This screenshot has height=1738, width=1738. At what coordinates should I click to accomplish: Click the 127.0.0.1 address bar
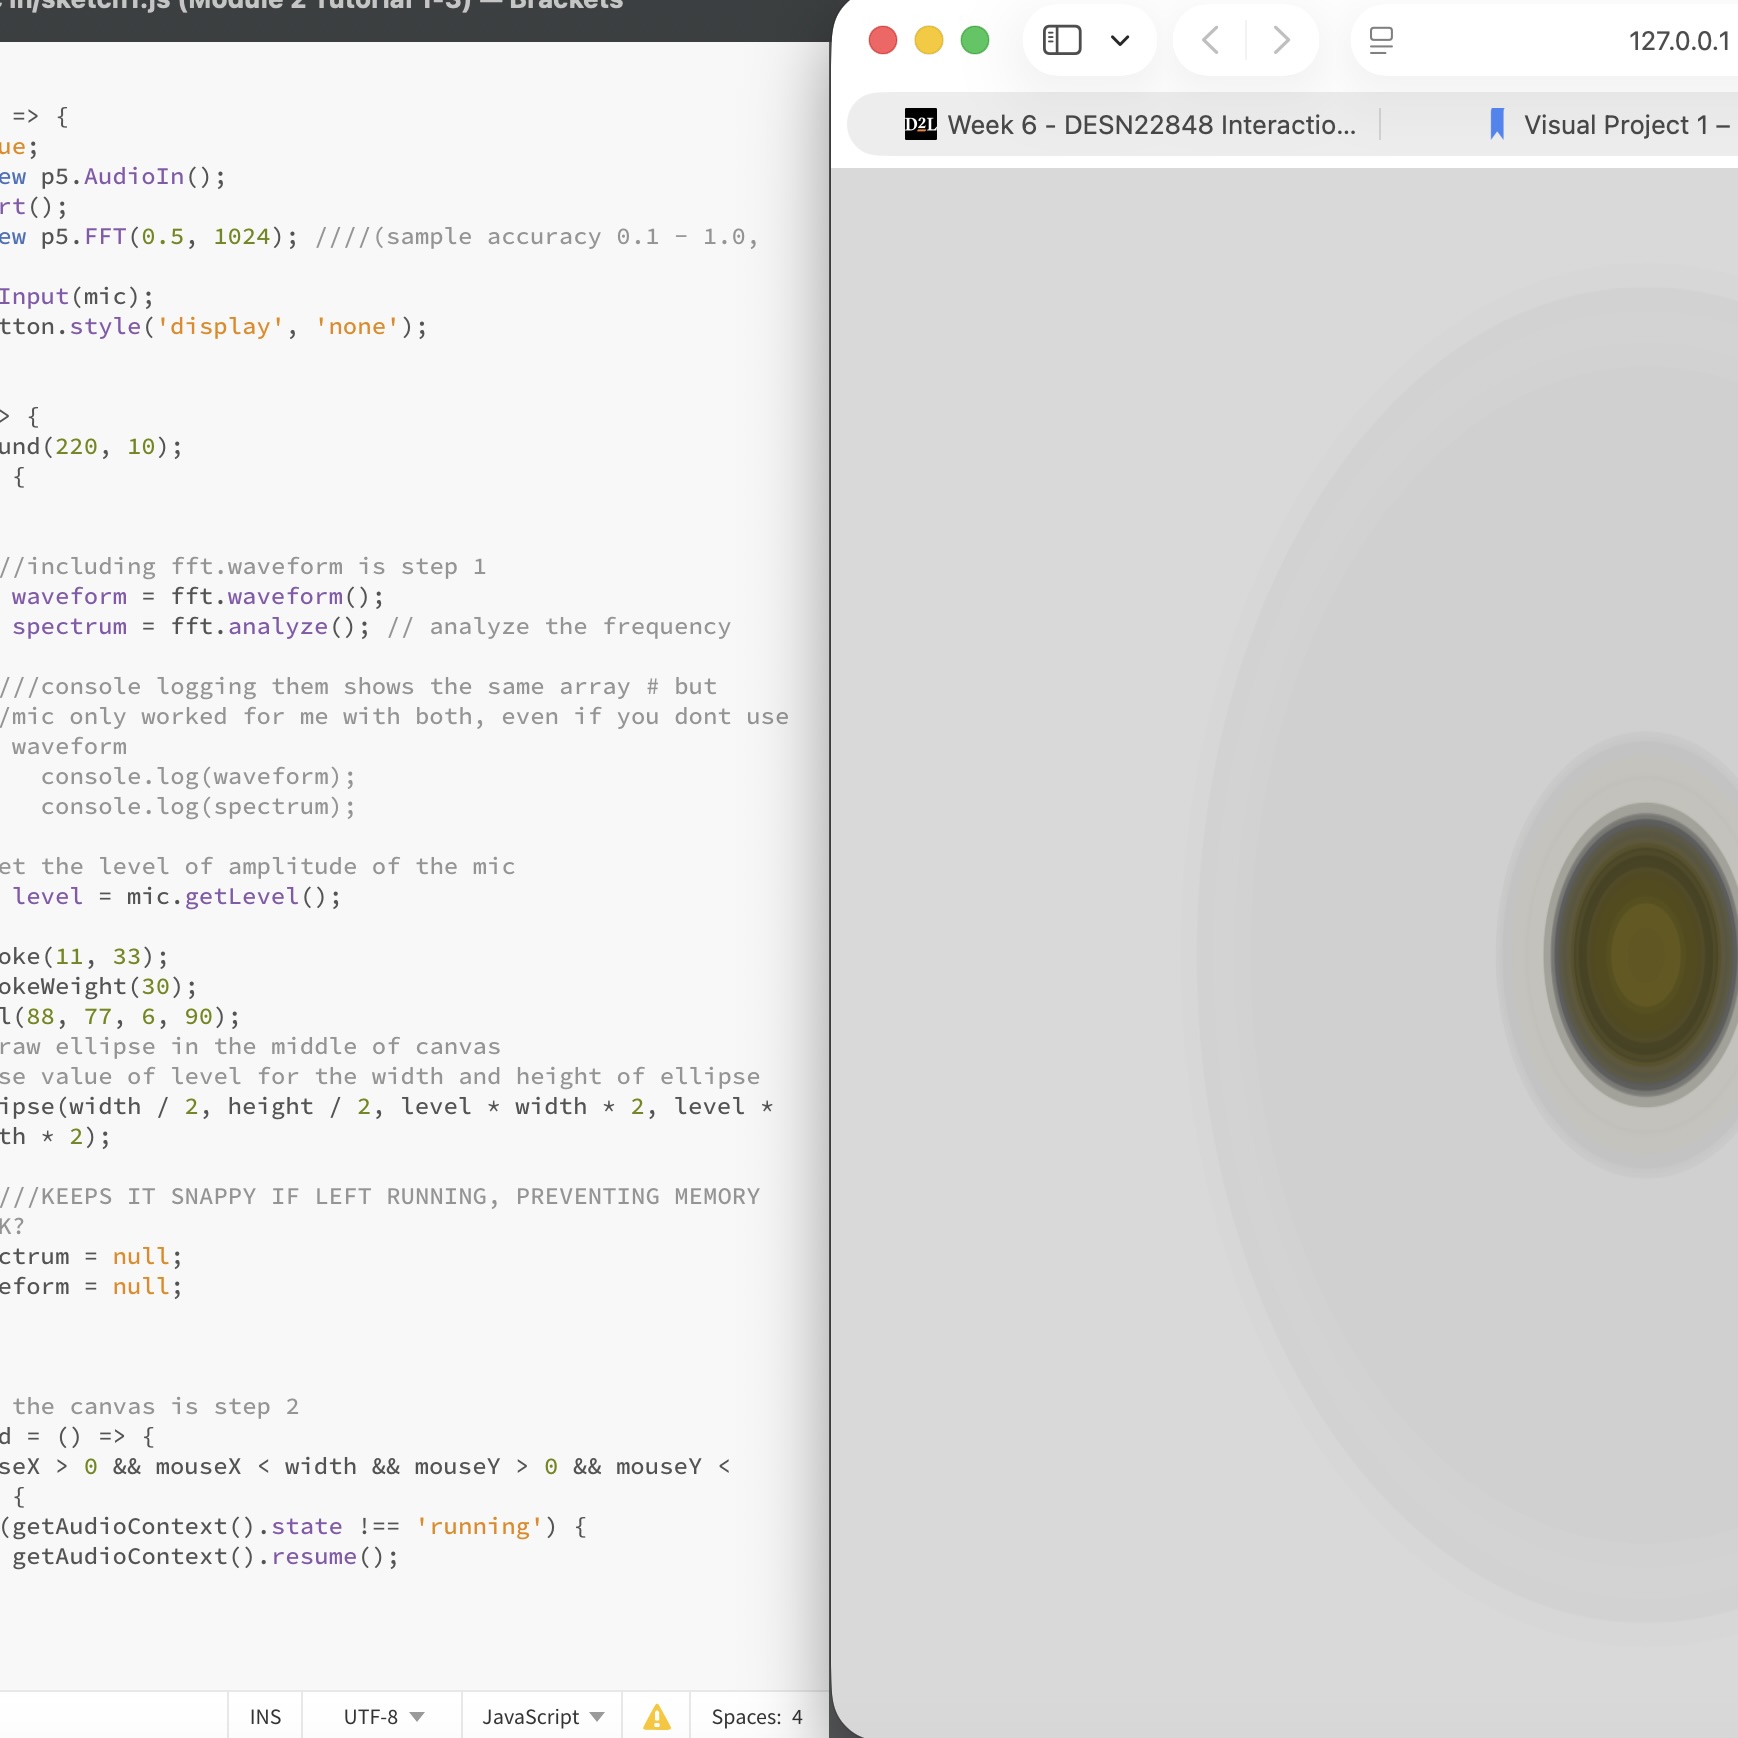[1679, 40]
